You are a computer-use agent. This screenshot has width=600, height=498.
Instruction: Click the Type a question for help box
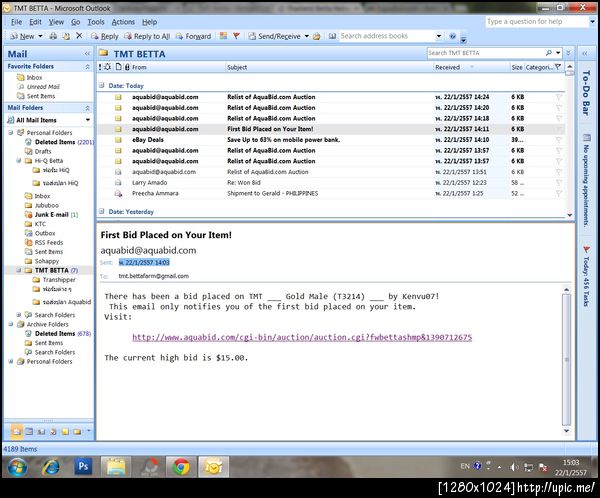536,21
